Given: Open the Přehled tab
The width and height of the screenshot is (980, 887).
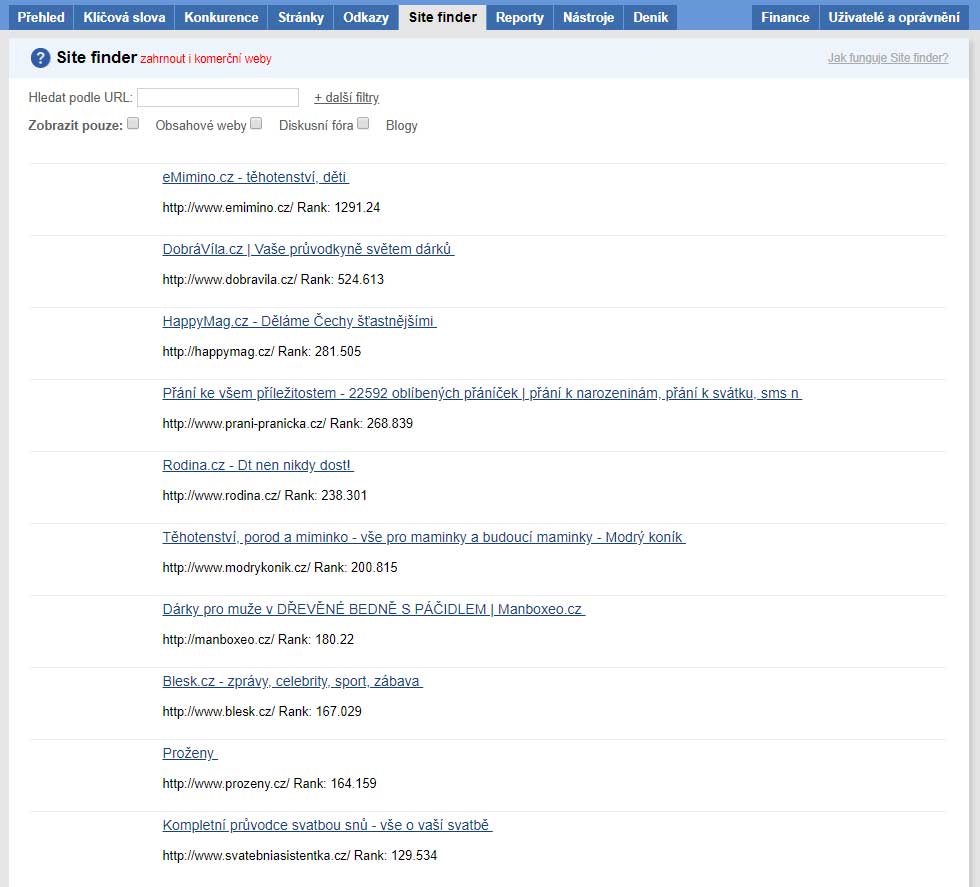Looking at the screenshot, I should pos(41,17).
